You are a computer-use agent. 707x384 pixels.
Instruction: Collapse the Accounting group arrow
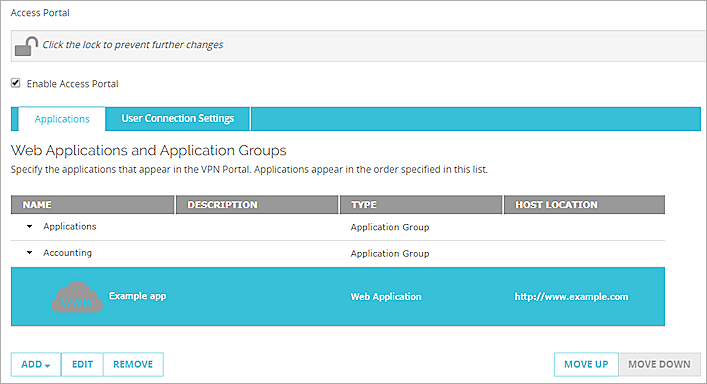pos(30,252)
